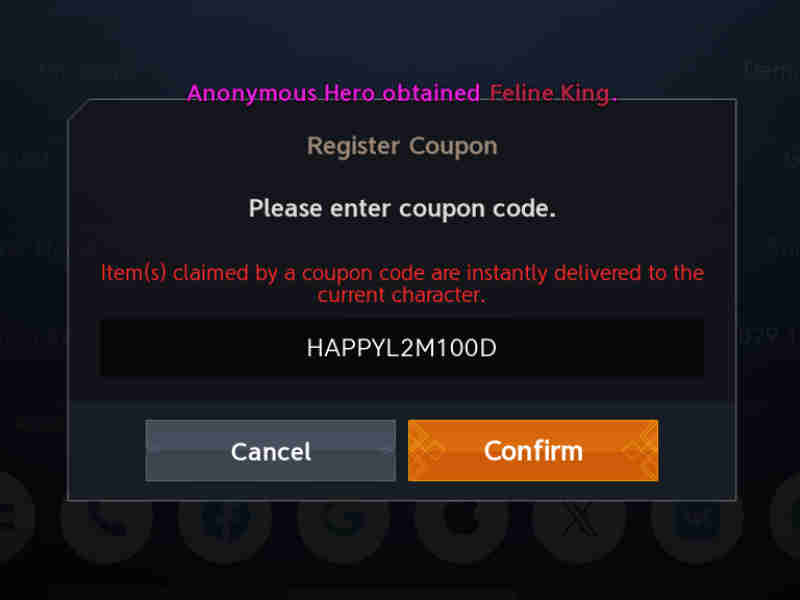800x600 pixels.
Task: Select the dimmed Facebook login icon
Action: coord(225,518)
